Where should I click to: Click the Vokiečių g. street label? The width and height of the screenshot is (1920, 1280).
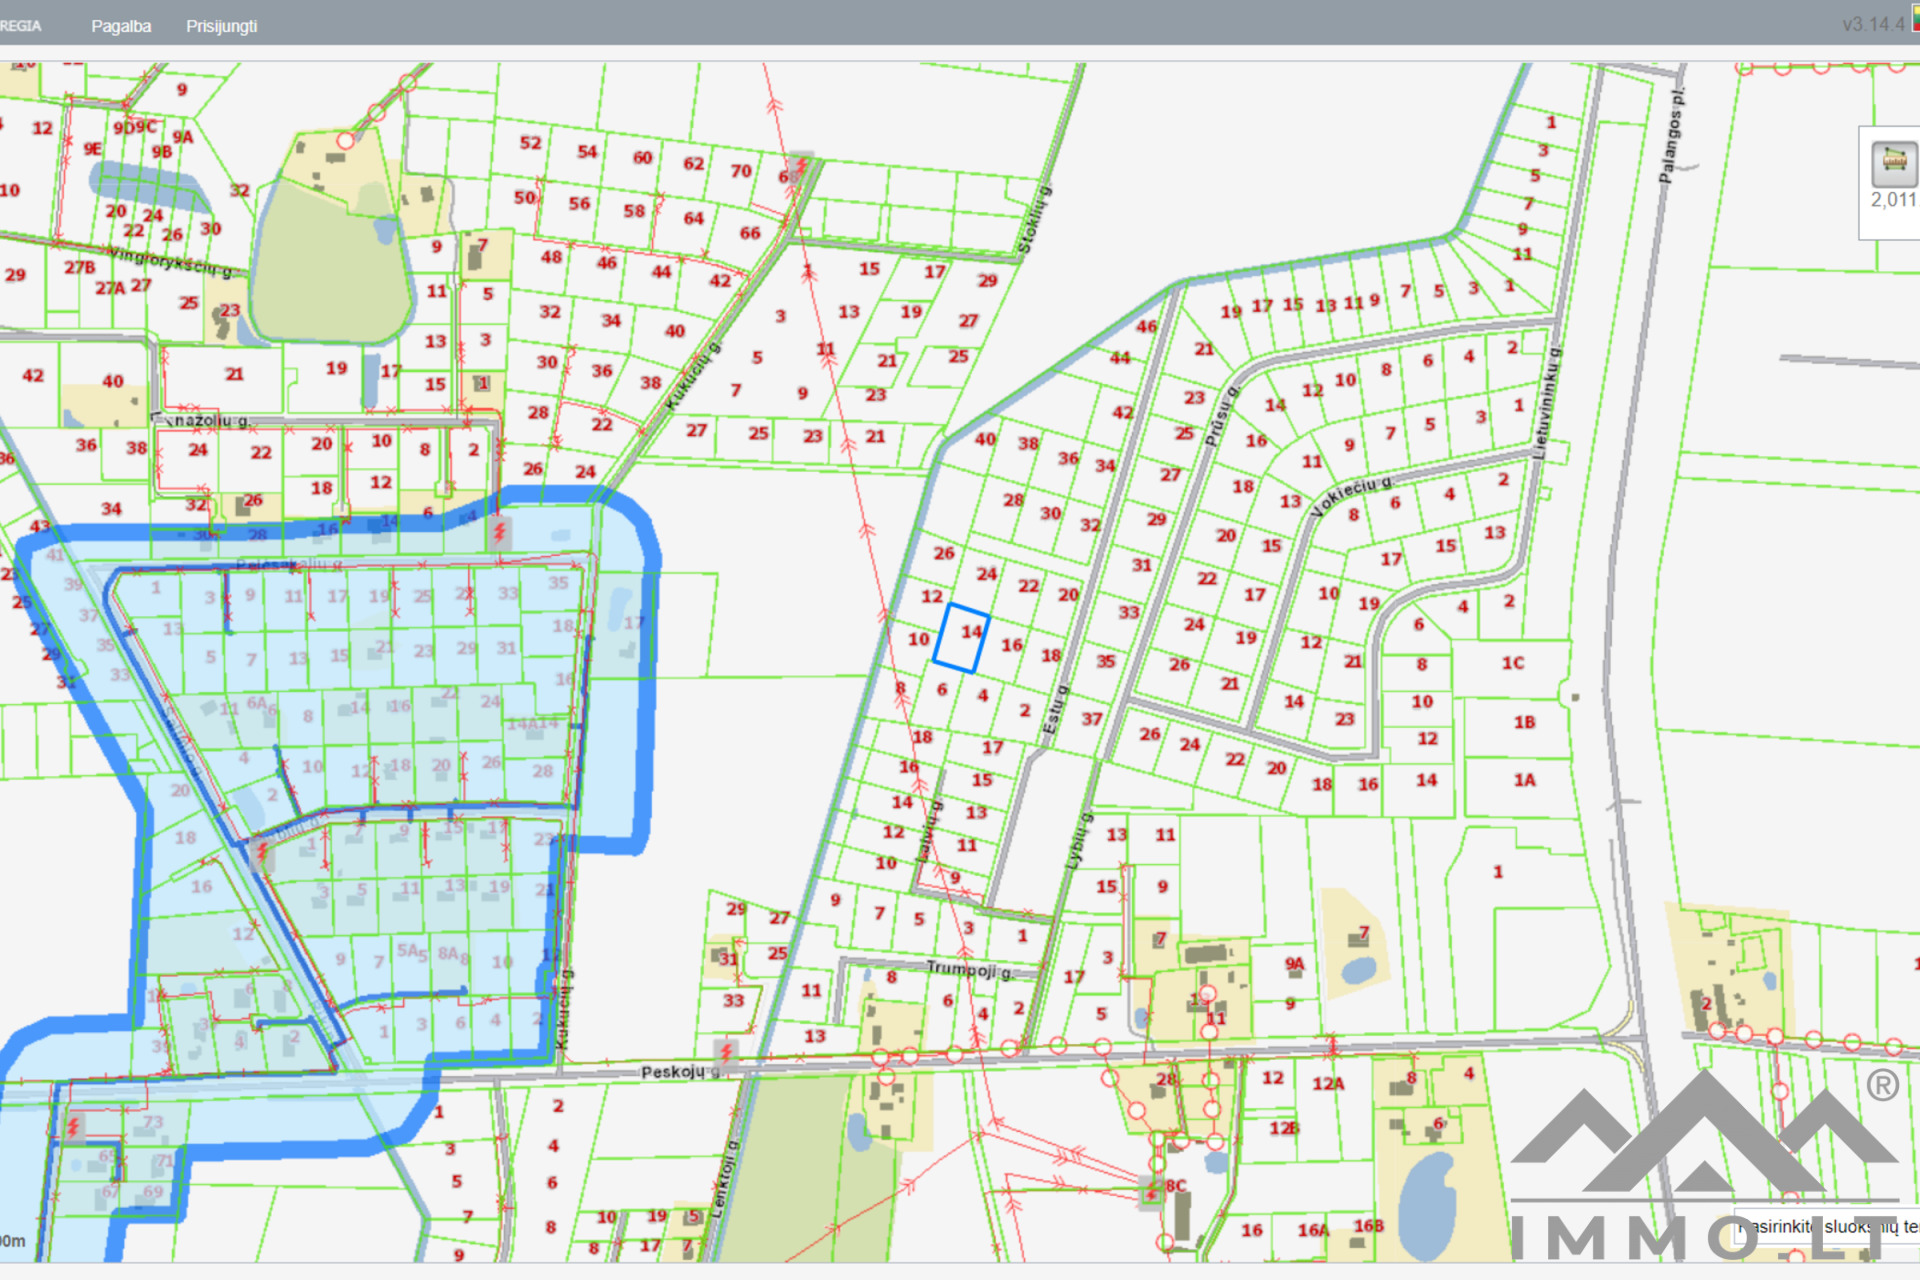(1351, 495)
